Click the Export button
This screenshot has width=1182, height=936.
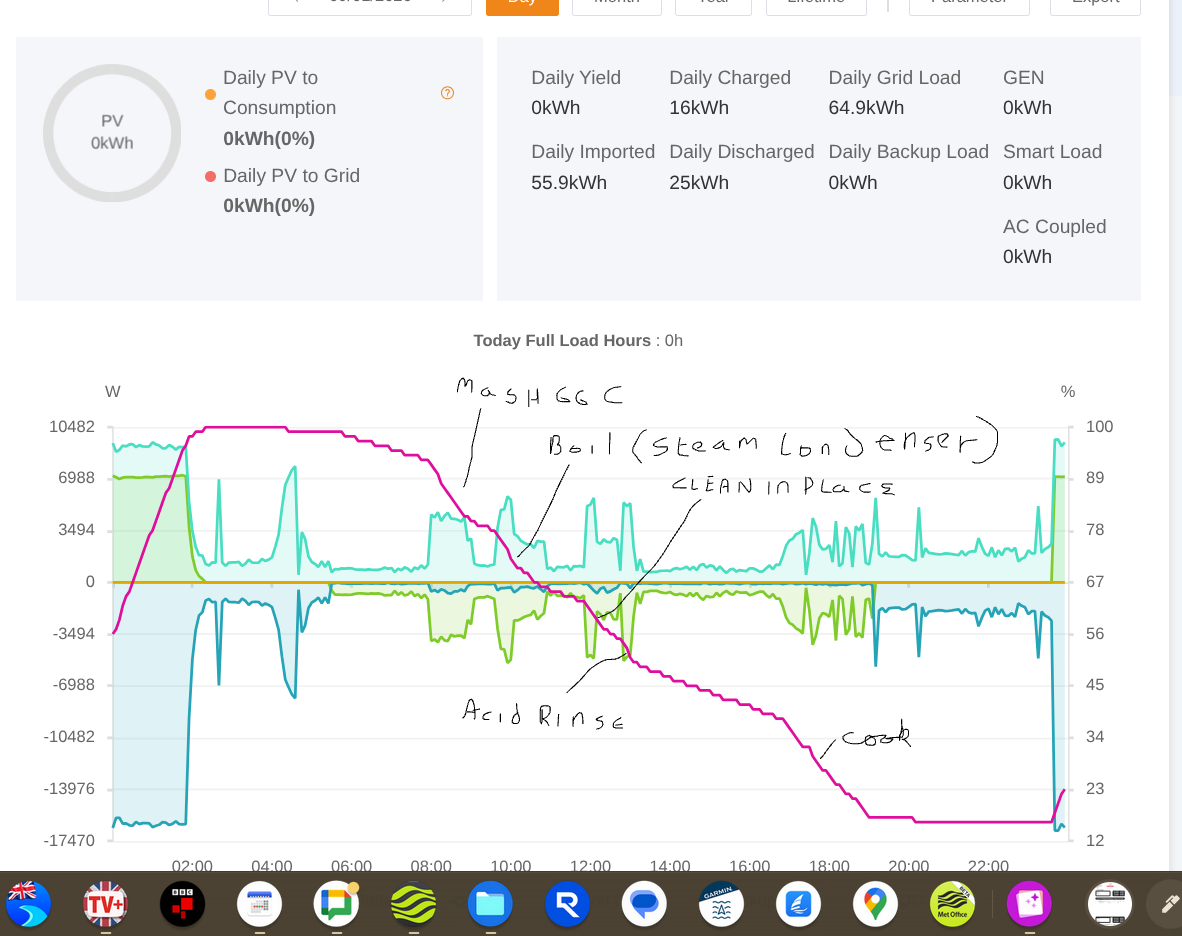pyautogui.click(x=1095, y=3)
